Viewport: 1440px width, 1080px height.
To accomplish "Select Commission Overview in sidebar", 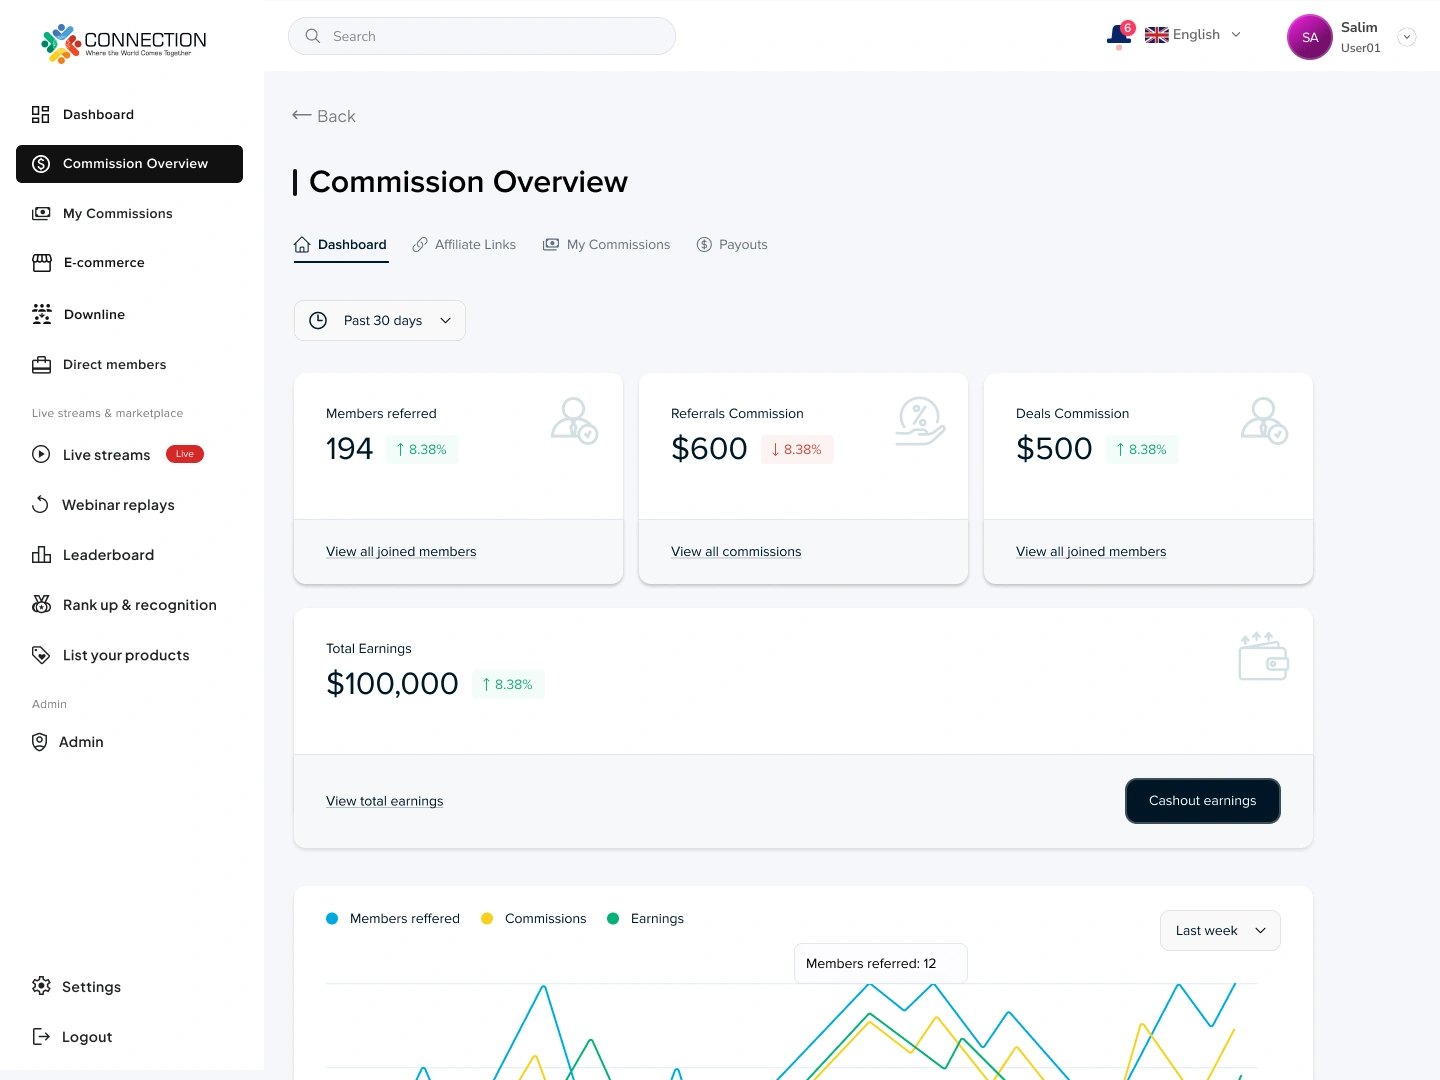I will click(129, 164).
